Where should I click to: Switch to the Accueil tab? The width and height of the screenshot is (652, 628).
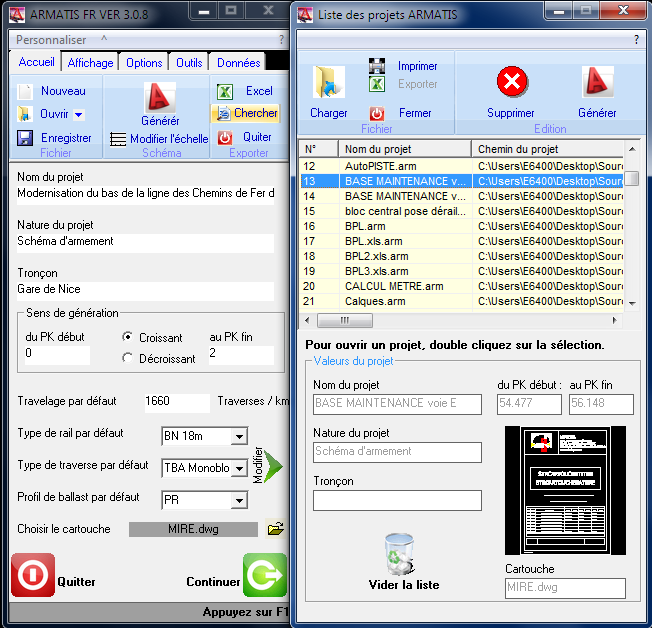pyautogui.click(x=36, y=62)
